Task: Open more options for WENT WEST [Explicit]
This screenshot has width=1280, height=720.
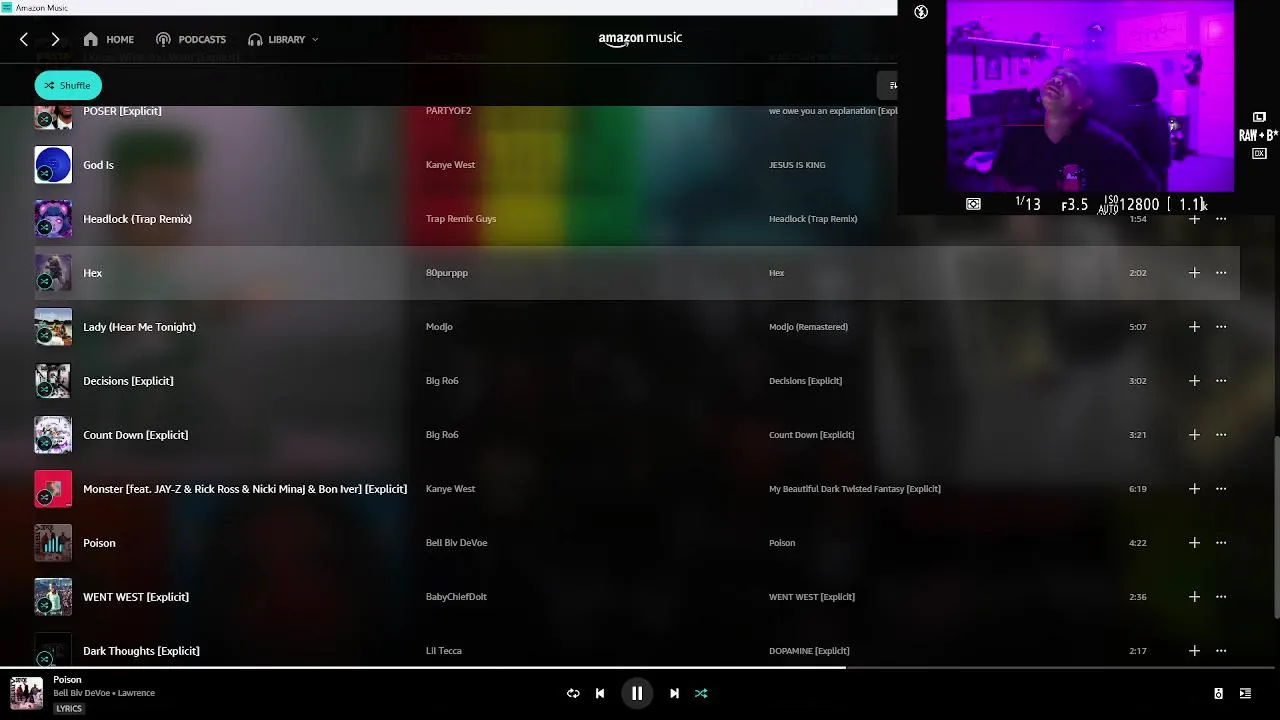Action: (1221, 597)
